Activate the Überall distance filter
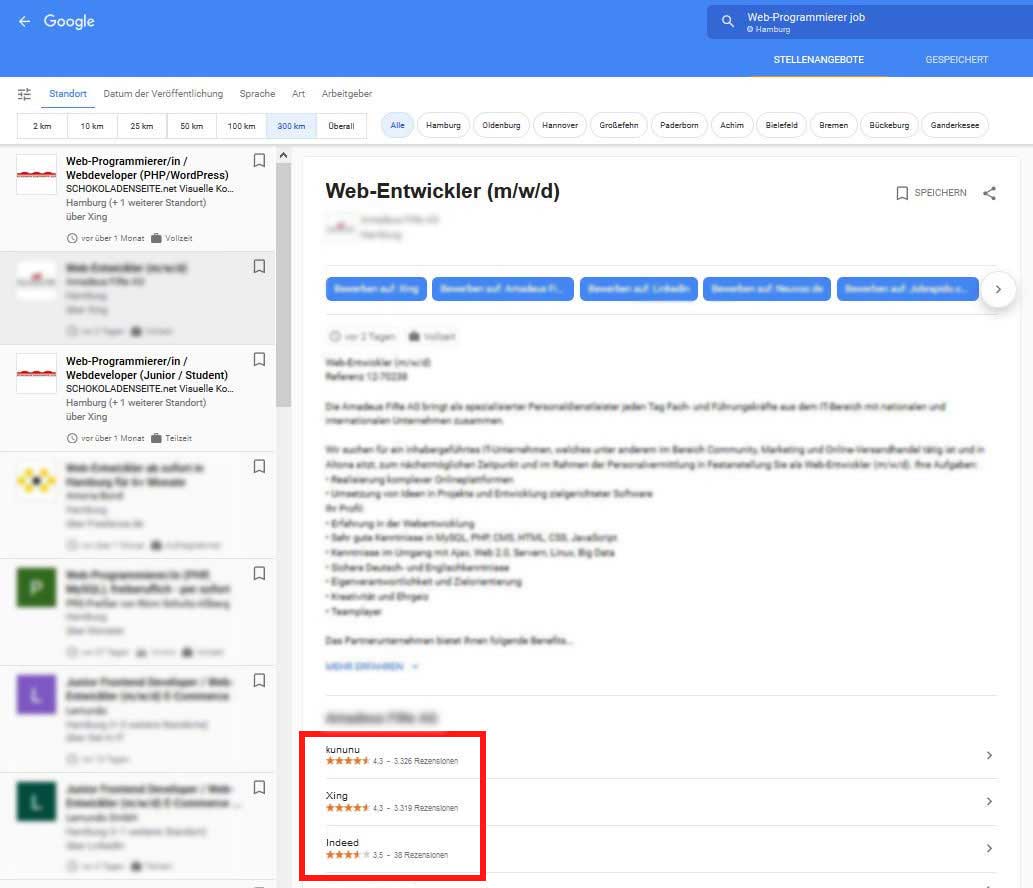The image size is (1033, 888). pyautogui.click(x=341, y=125)
